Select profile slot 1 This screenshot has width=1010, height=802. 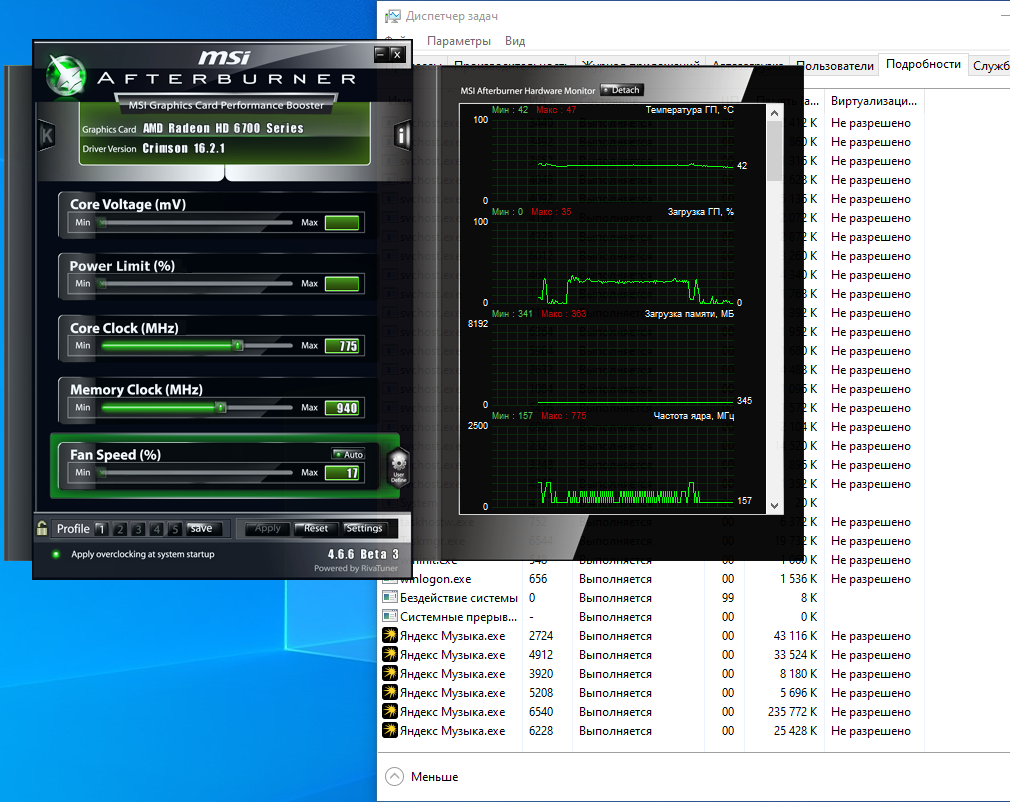point(101,529)
